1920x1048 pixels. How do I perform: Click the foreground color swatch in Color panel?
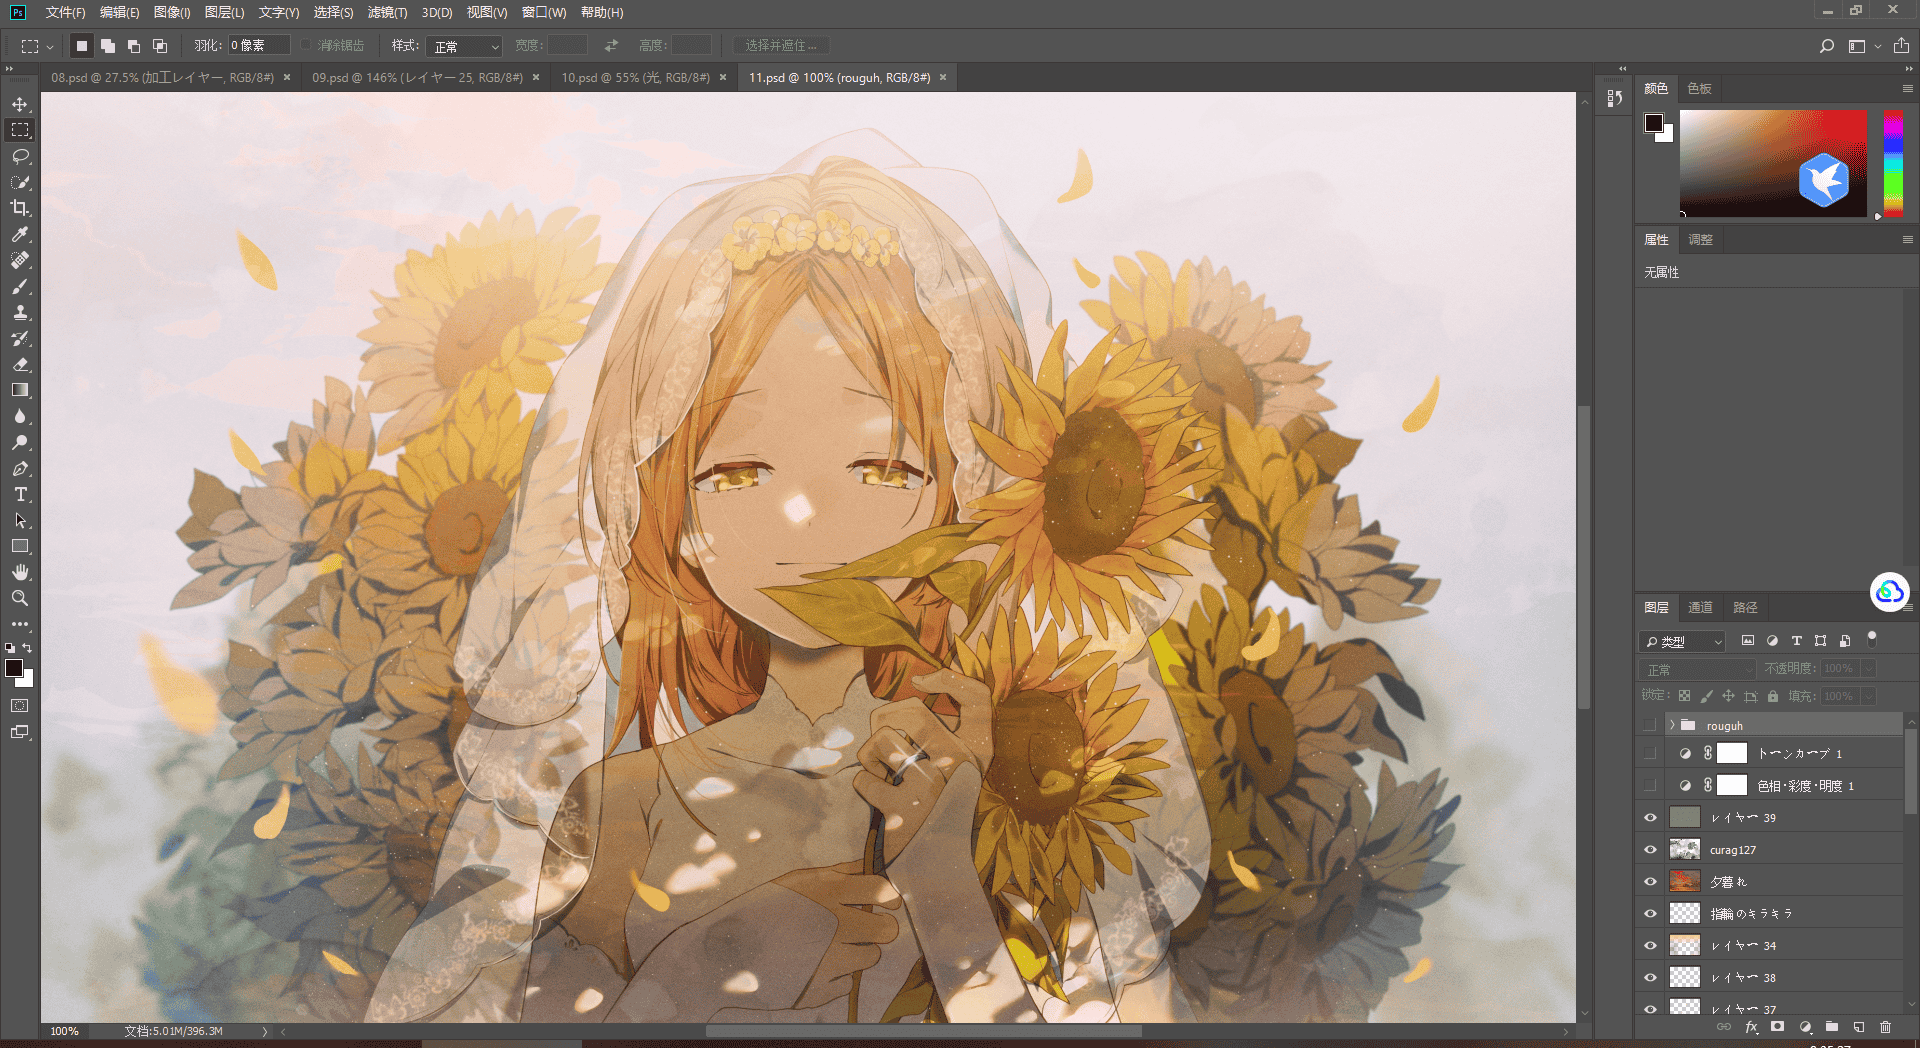tap(1654, 123)
